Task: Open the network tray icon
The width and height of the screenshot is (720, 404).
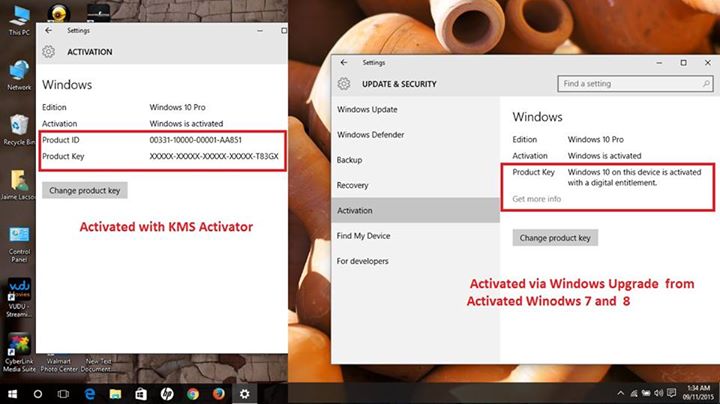Action: pyautogui.click(x=634, y=393)
